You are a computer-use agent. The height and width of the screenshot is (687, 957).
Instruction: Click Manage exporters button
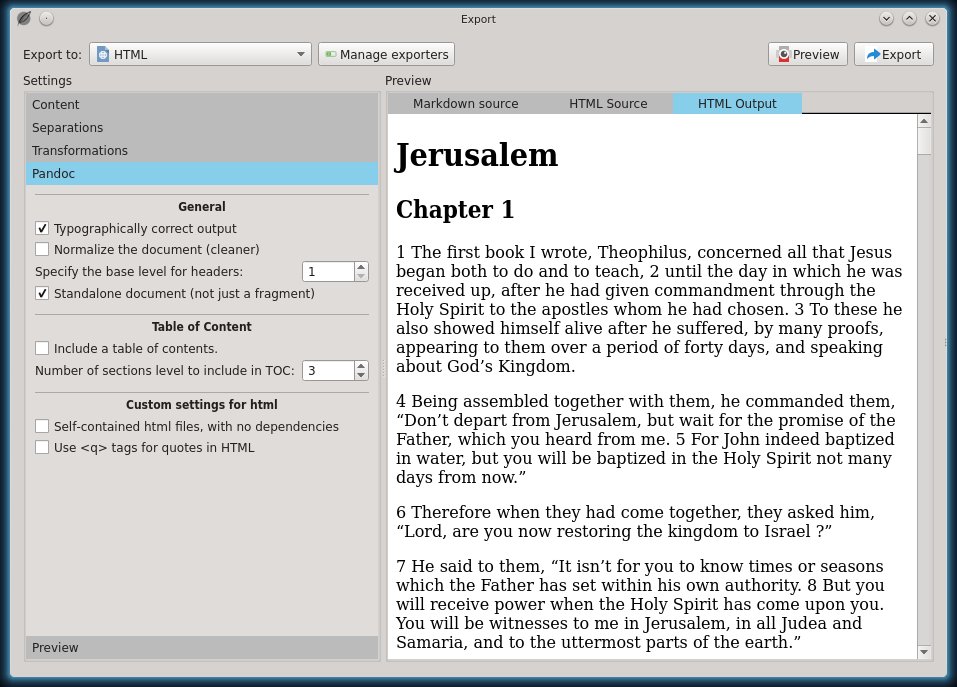click(x=386, y=54)
